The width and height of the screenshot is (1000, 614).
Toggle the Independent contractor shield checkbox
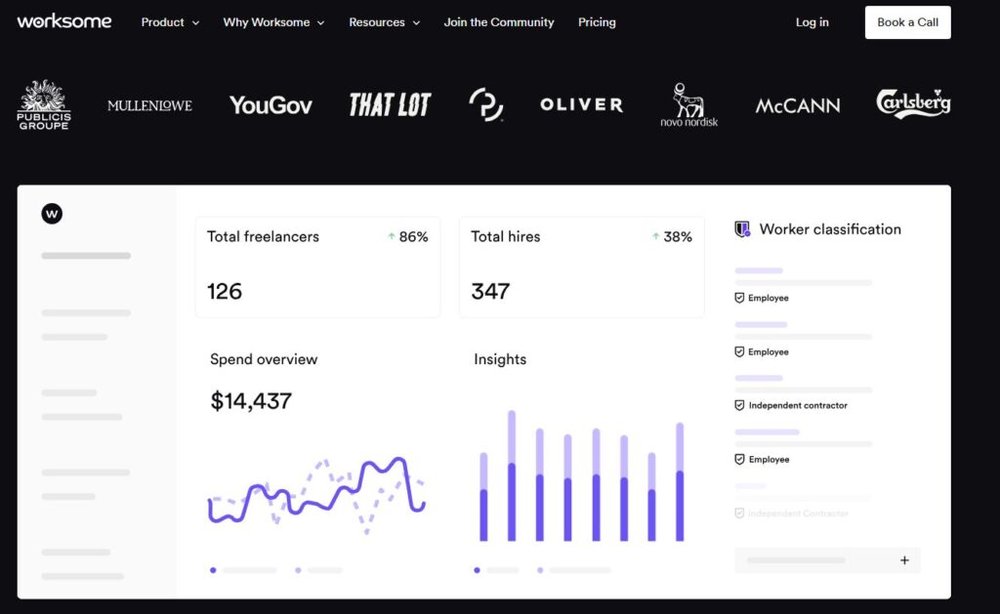(x=740, y=406)
